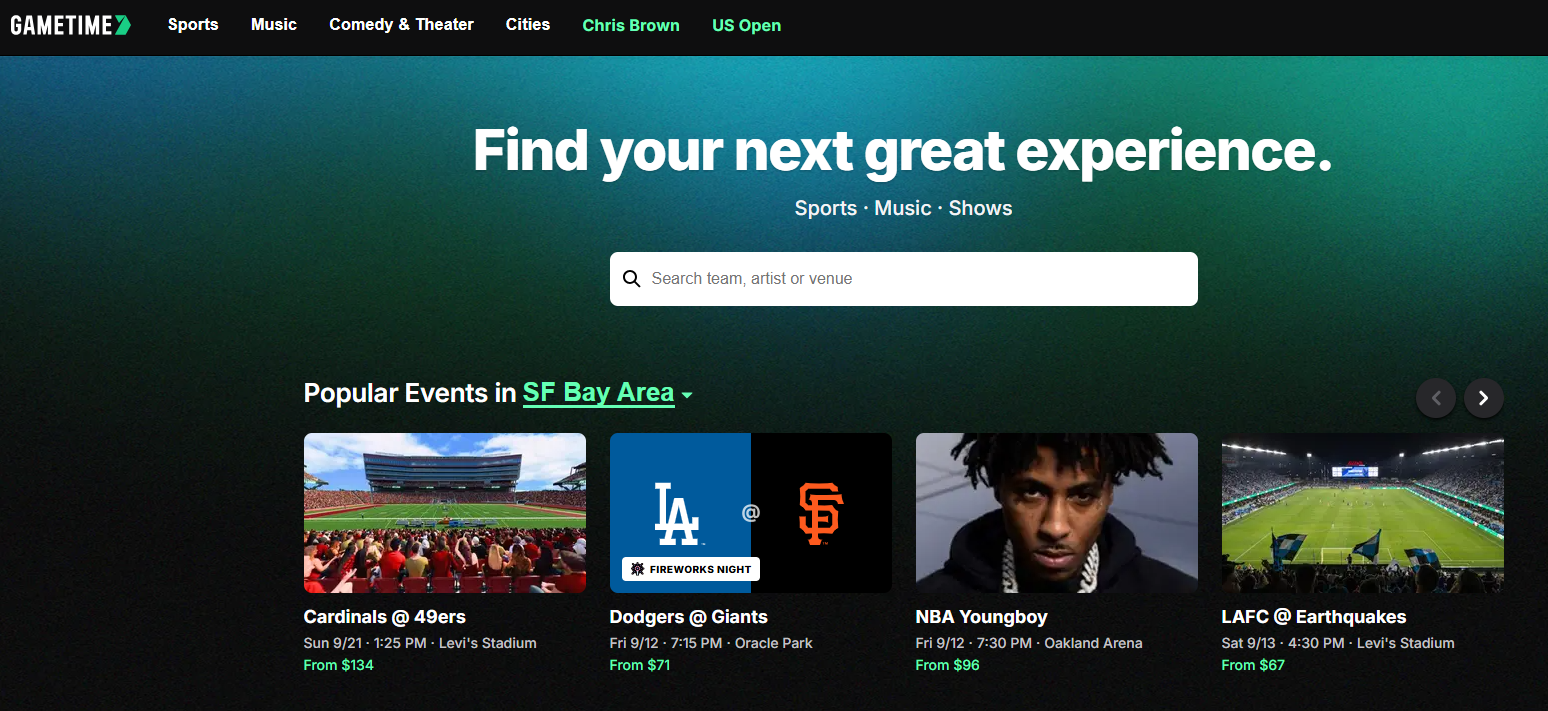Click the 'Find your next great experience.' headline
Viewport: 1548px width, 711px height.
pos(903,151)
